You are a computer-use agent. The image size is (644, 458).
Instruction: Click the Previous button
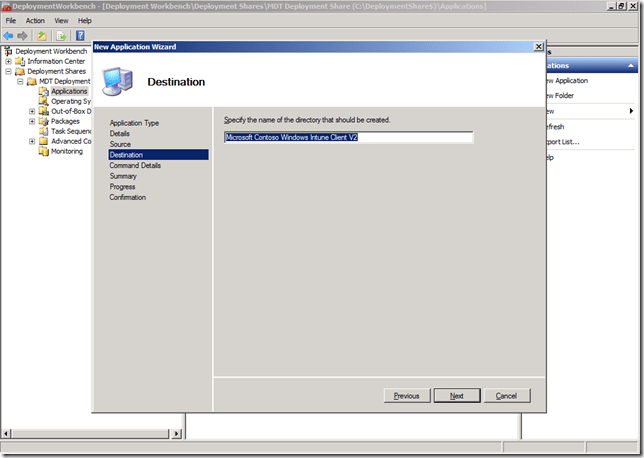click(x=407, y=396)
